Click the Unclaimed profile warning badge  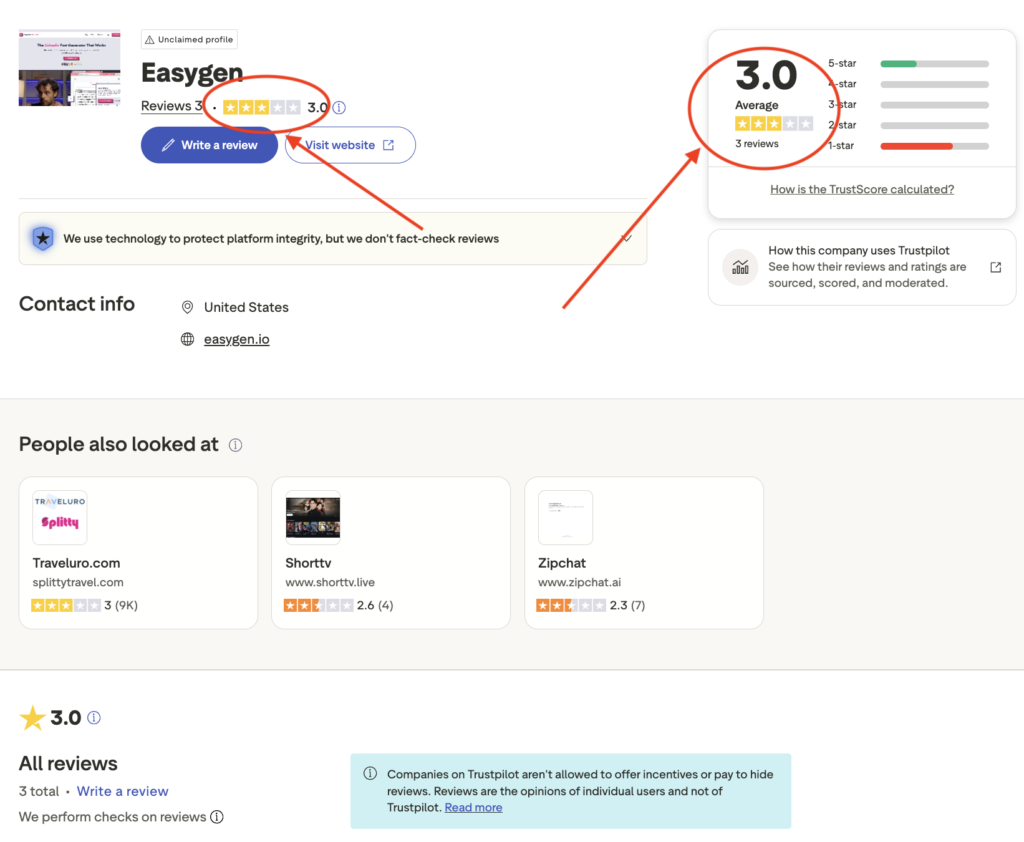(x=189, y=39)
